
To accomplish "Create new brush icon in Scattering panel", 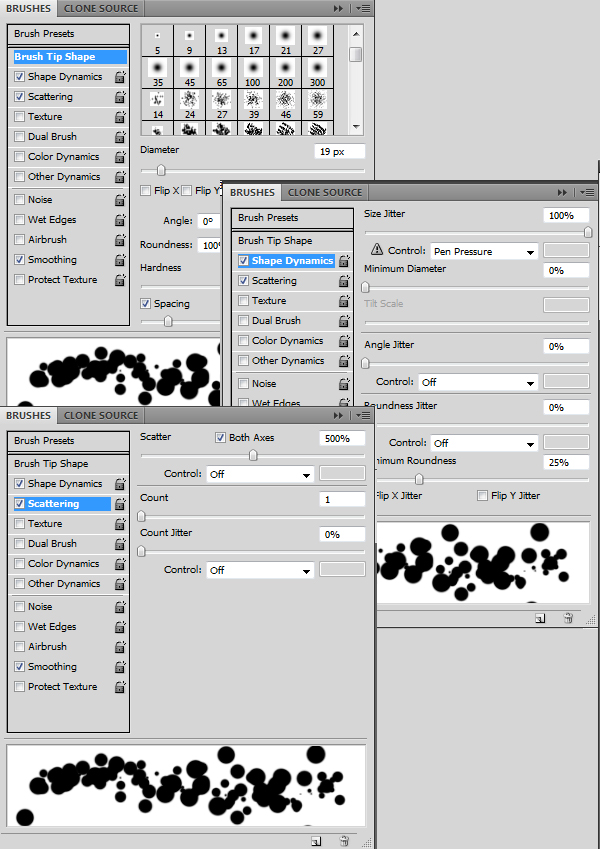I will (x=316, y=841).
